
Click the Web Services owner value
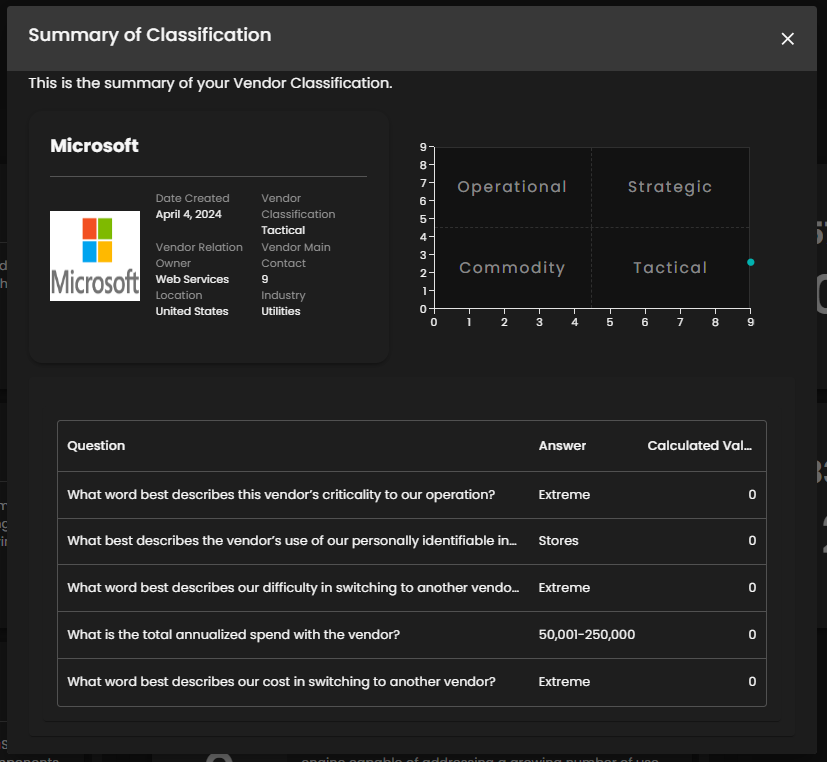[x=192, y=279]
